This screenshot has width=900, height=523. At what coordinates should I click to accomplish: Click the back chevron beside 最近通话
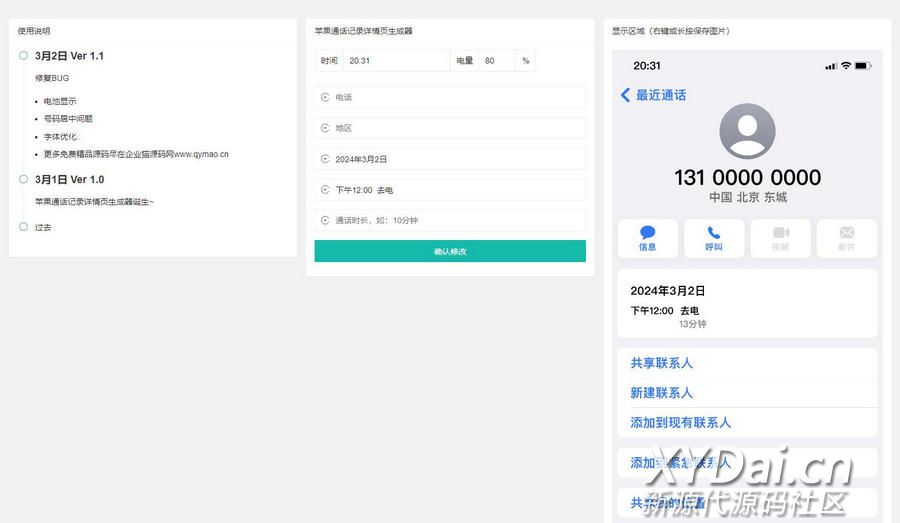(x=626, y=95)
